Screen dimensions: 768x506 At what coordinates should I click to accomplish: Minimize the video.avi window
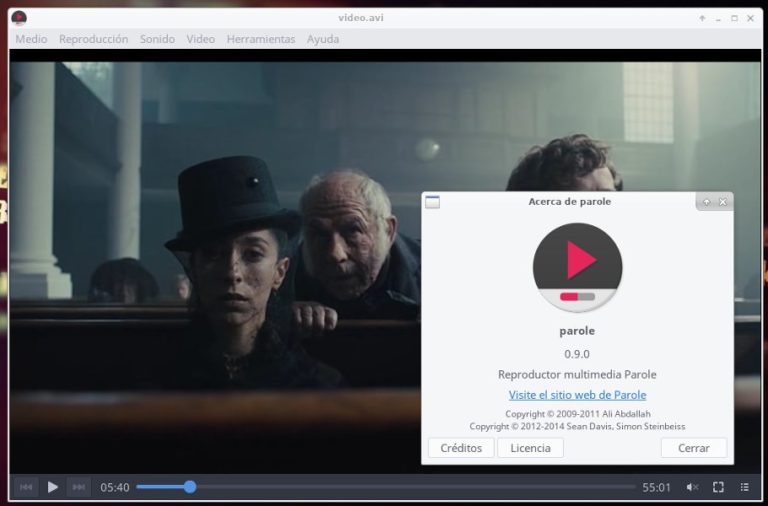(718, 18)
